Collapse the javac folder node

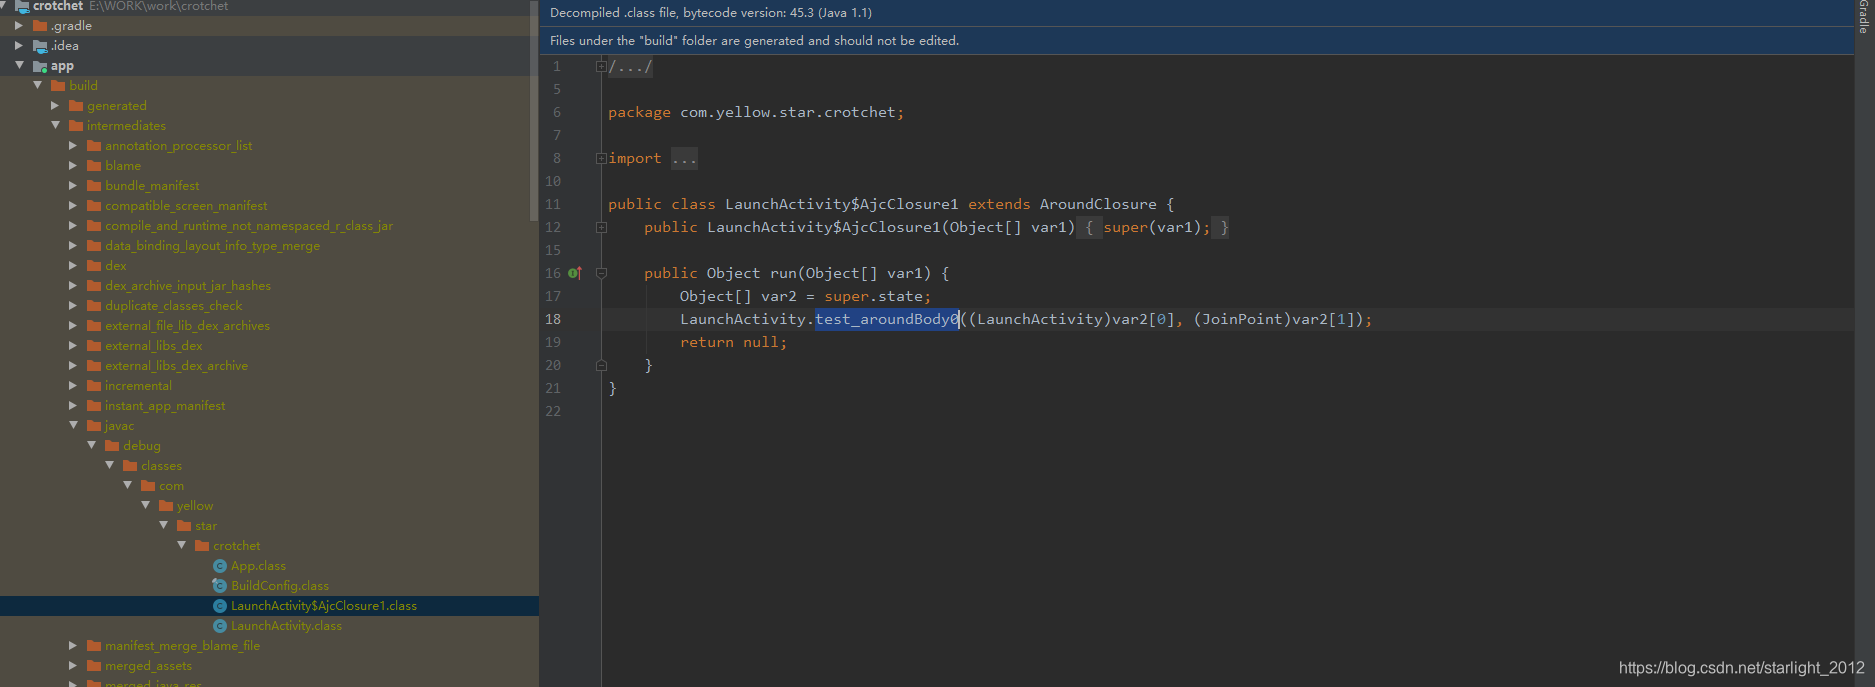(x=73, y=425)
